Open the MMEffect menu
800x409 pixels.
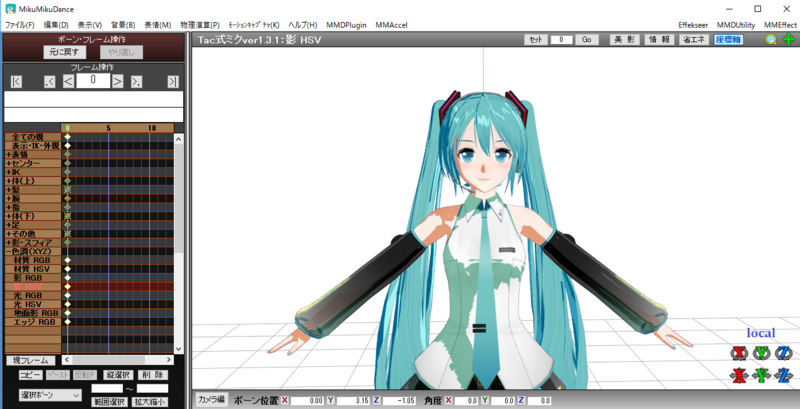point(780,25)
